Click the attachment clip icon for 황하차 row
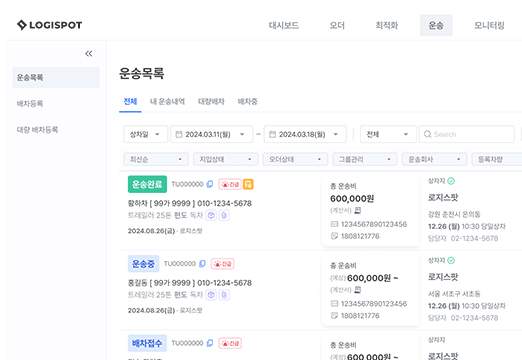Image resolution: width=522 pixels, height=360 pixels. tap(224, 215)
